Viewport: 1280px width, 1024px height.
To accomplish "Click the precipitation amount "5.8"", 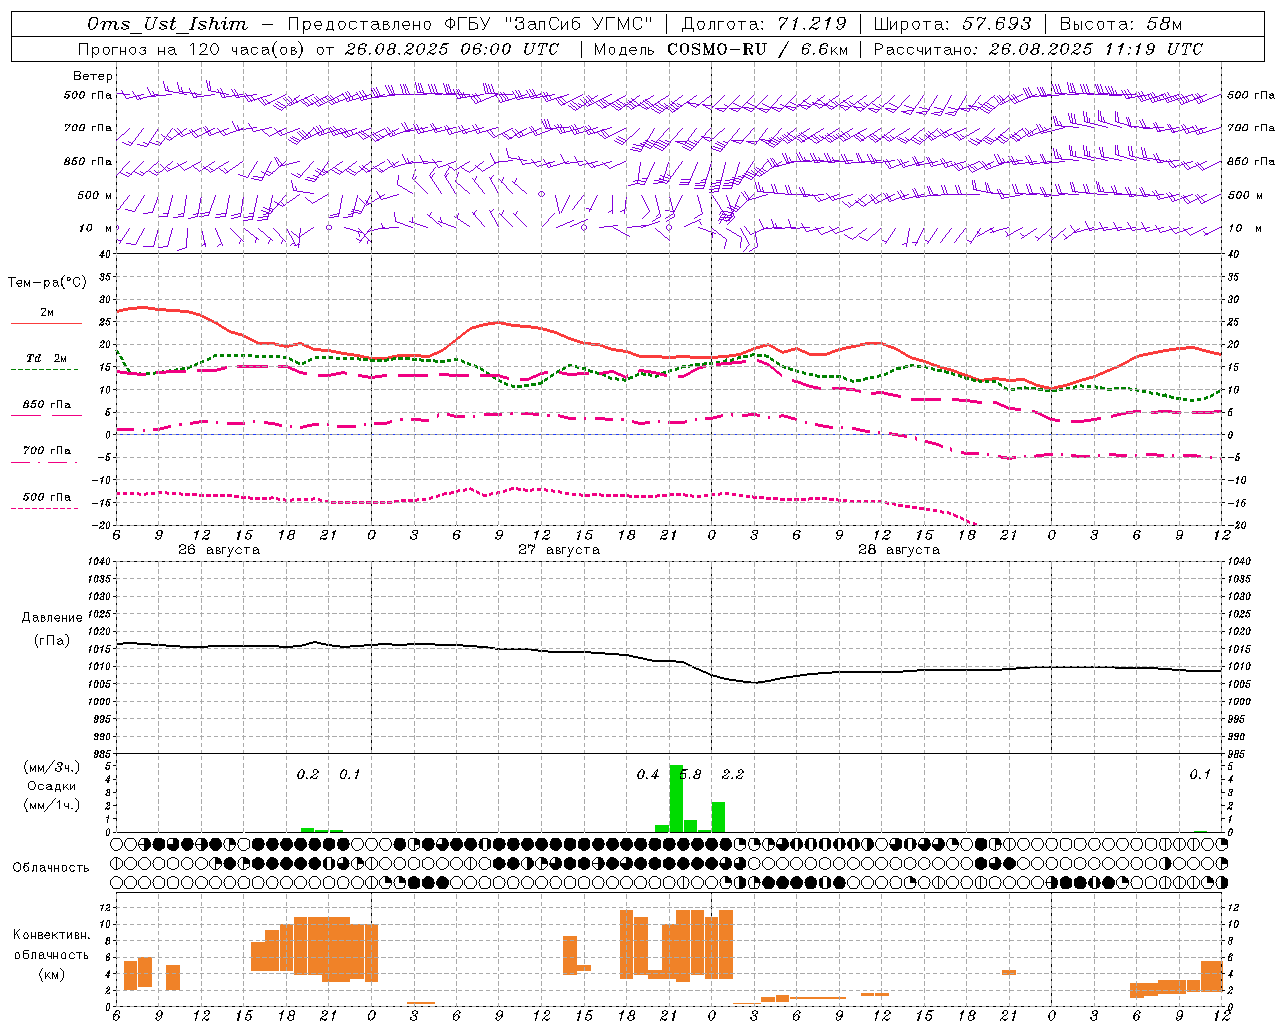I will tap(691, 774).
